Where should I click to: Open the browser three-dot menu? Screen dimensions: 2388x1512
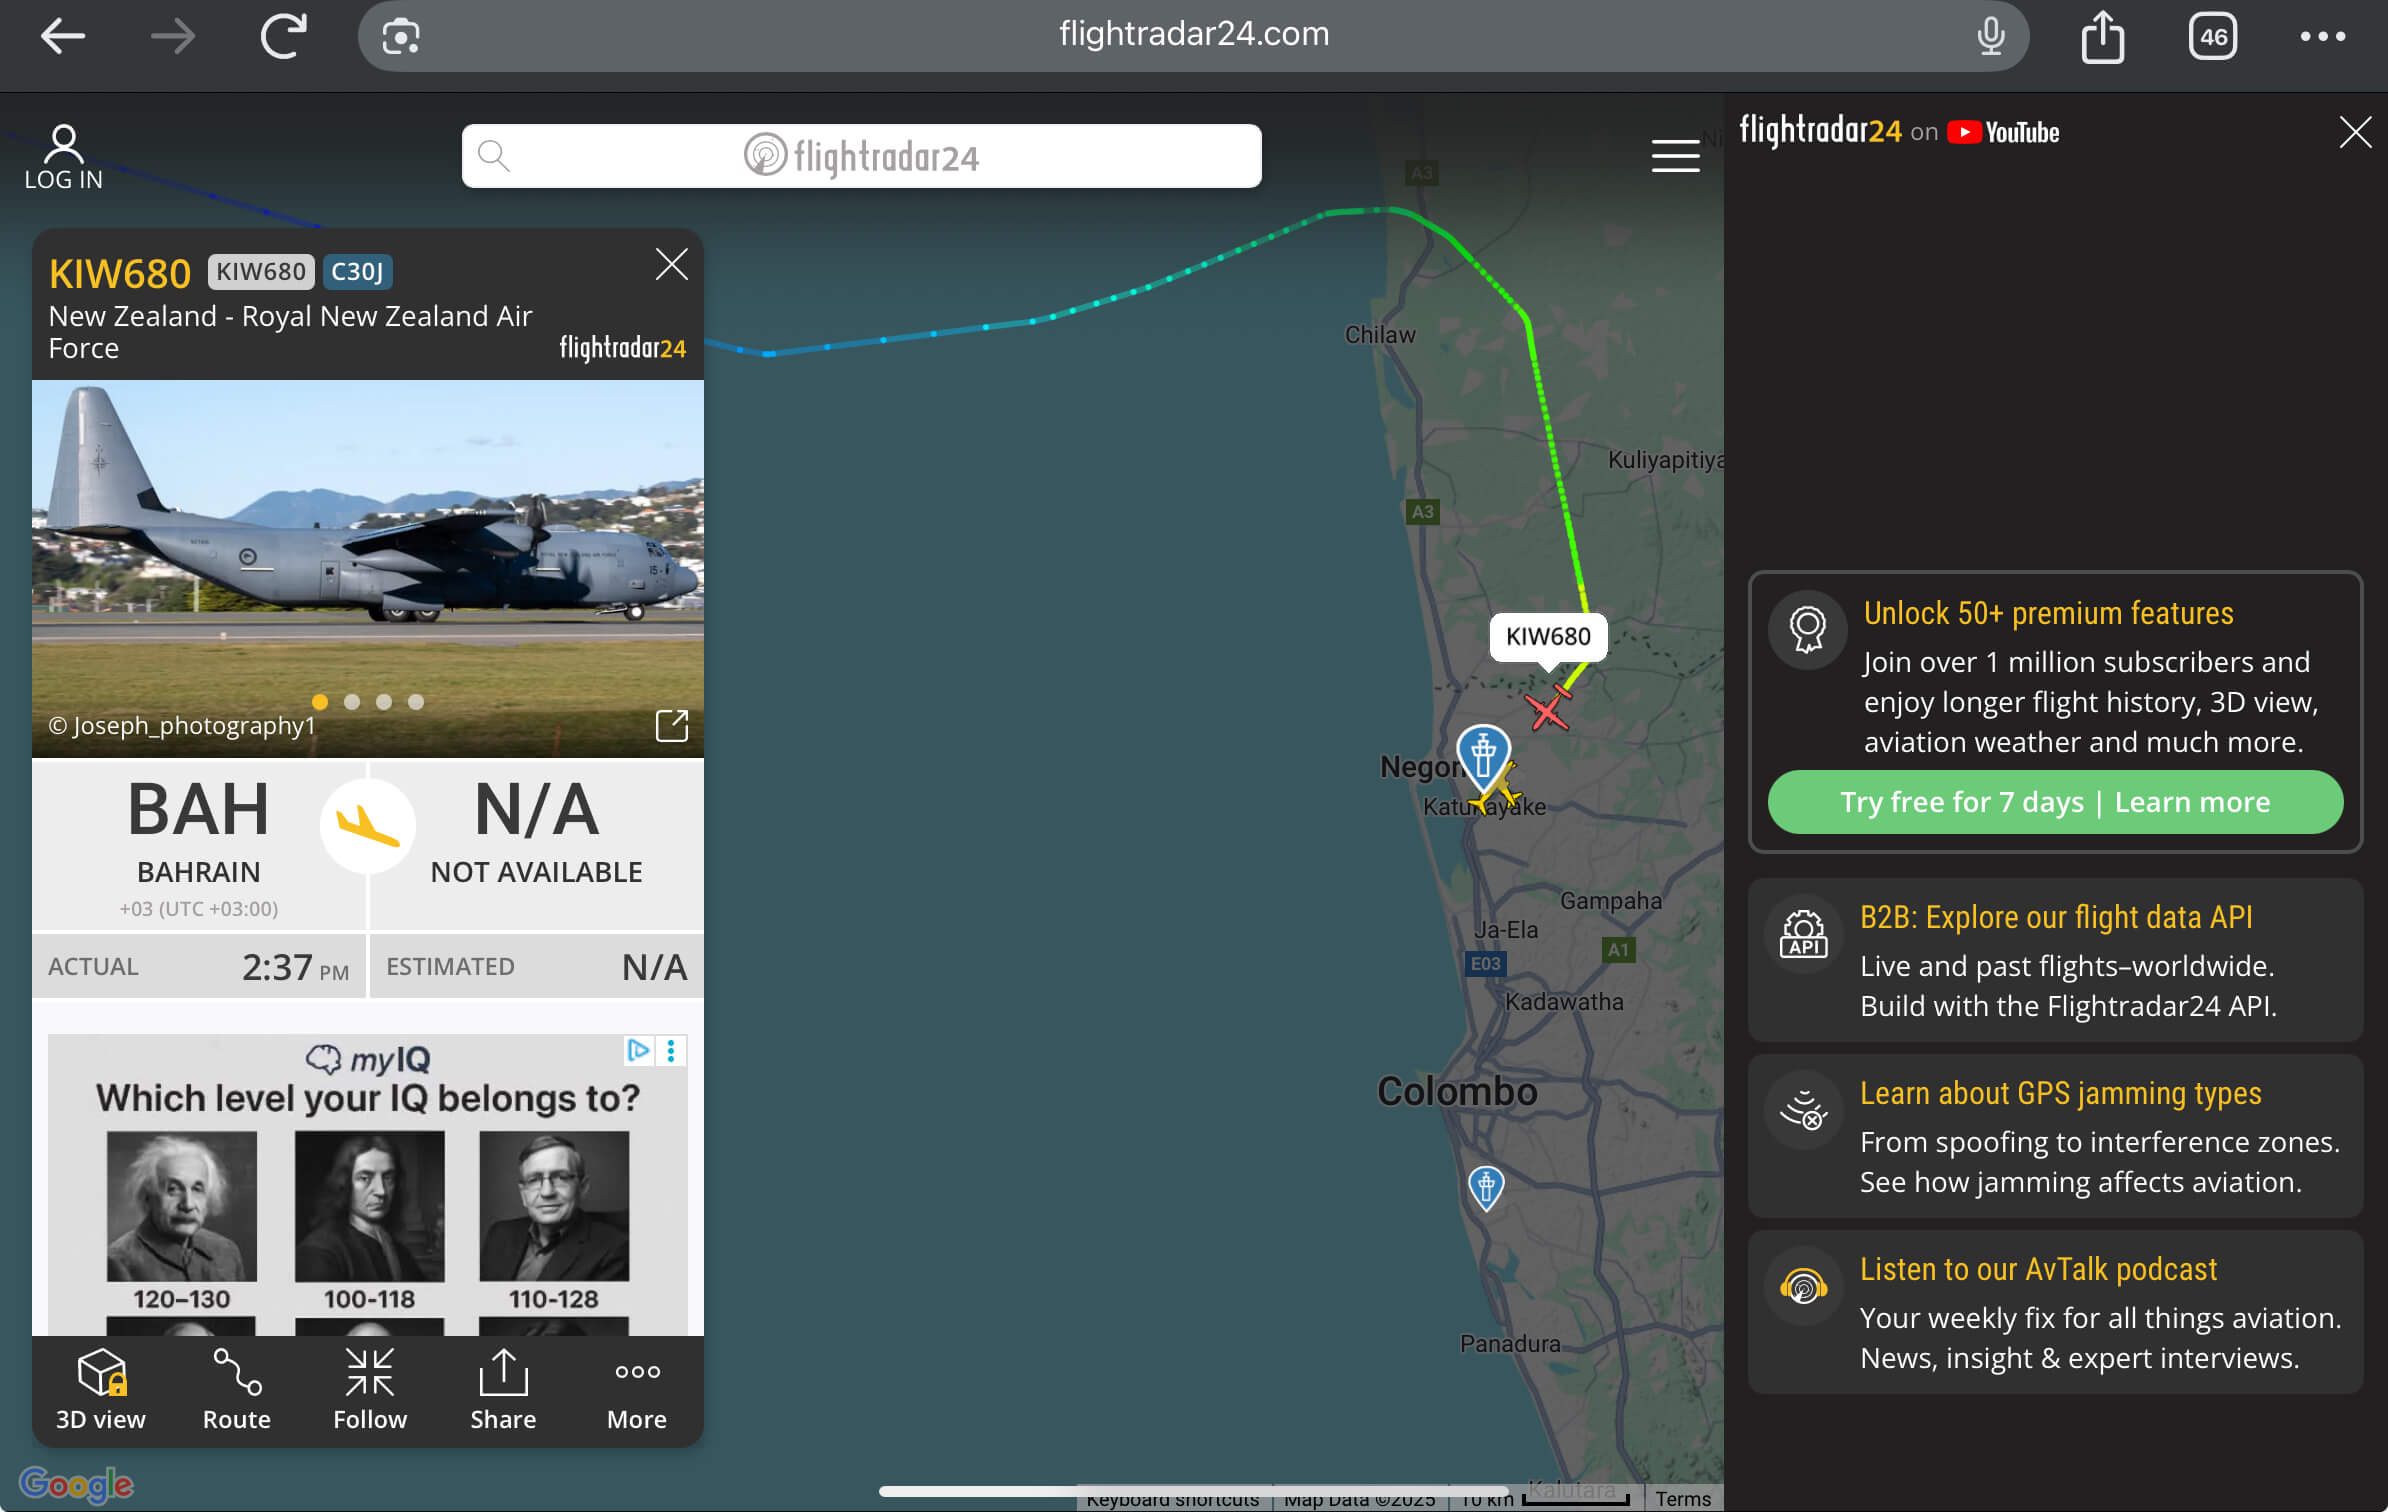pos(2322,37)
